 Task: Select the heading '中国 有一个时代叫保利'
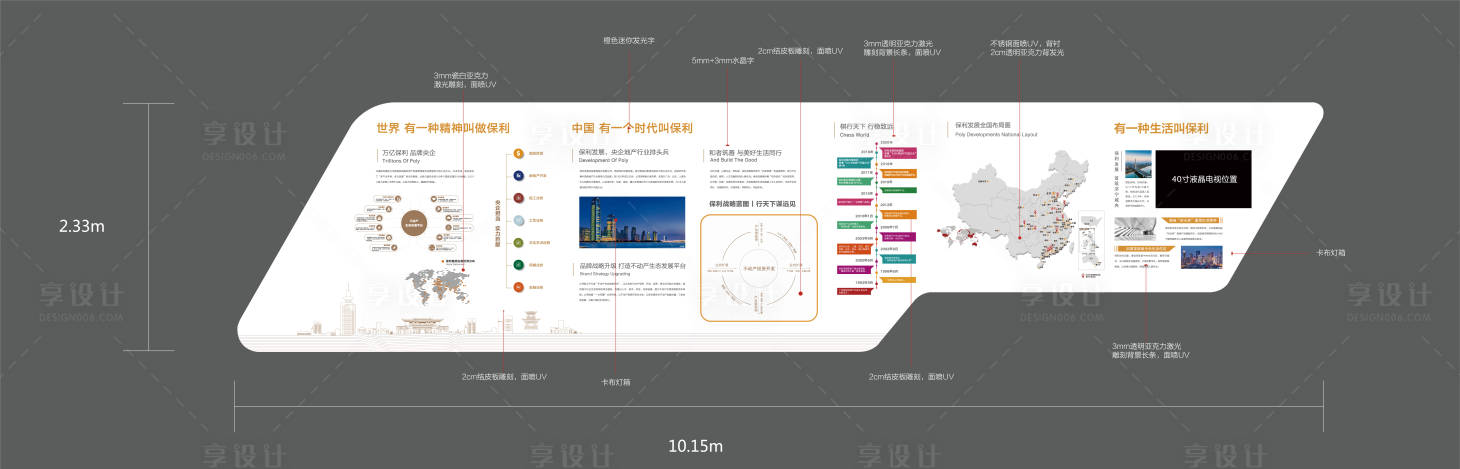point(631,128)
